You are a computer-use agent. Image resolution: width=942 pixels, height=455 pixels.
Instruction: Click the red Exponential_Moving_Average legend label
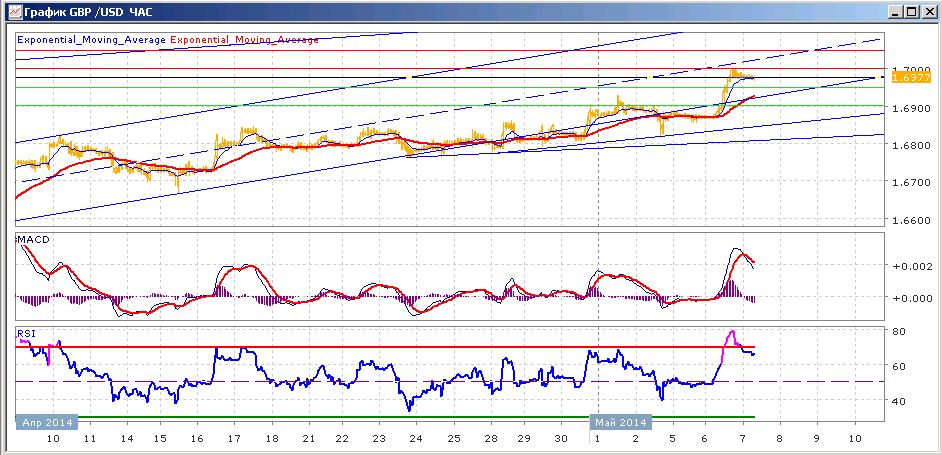(x=245, y=40)
